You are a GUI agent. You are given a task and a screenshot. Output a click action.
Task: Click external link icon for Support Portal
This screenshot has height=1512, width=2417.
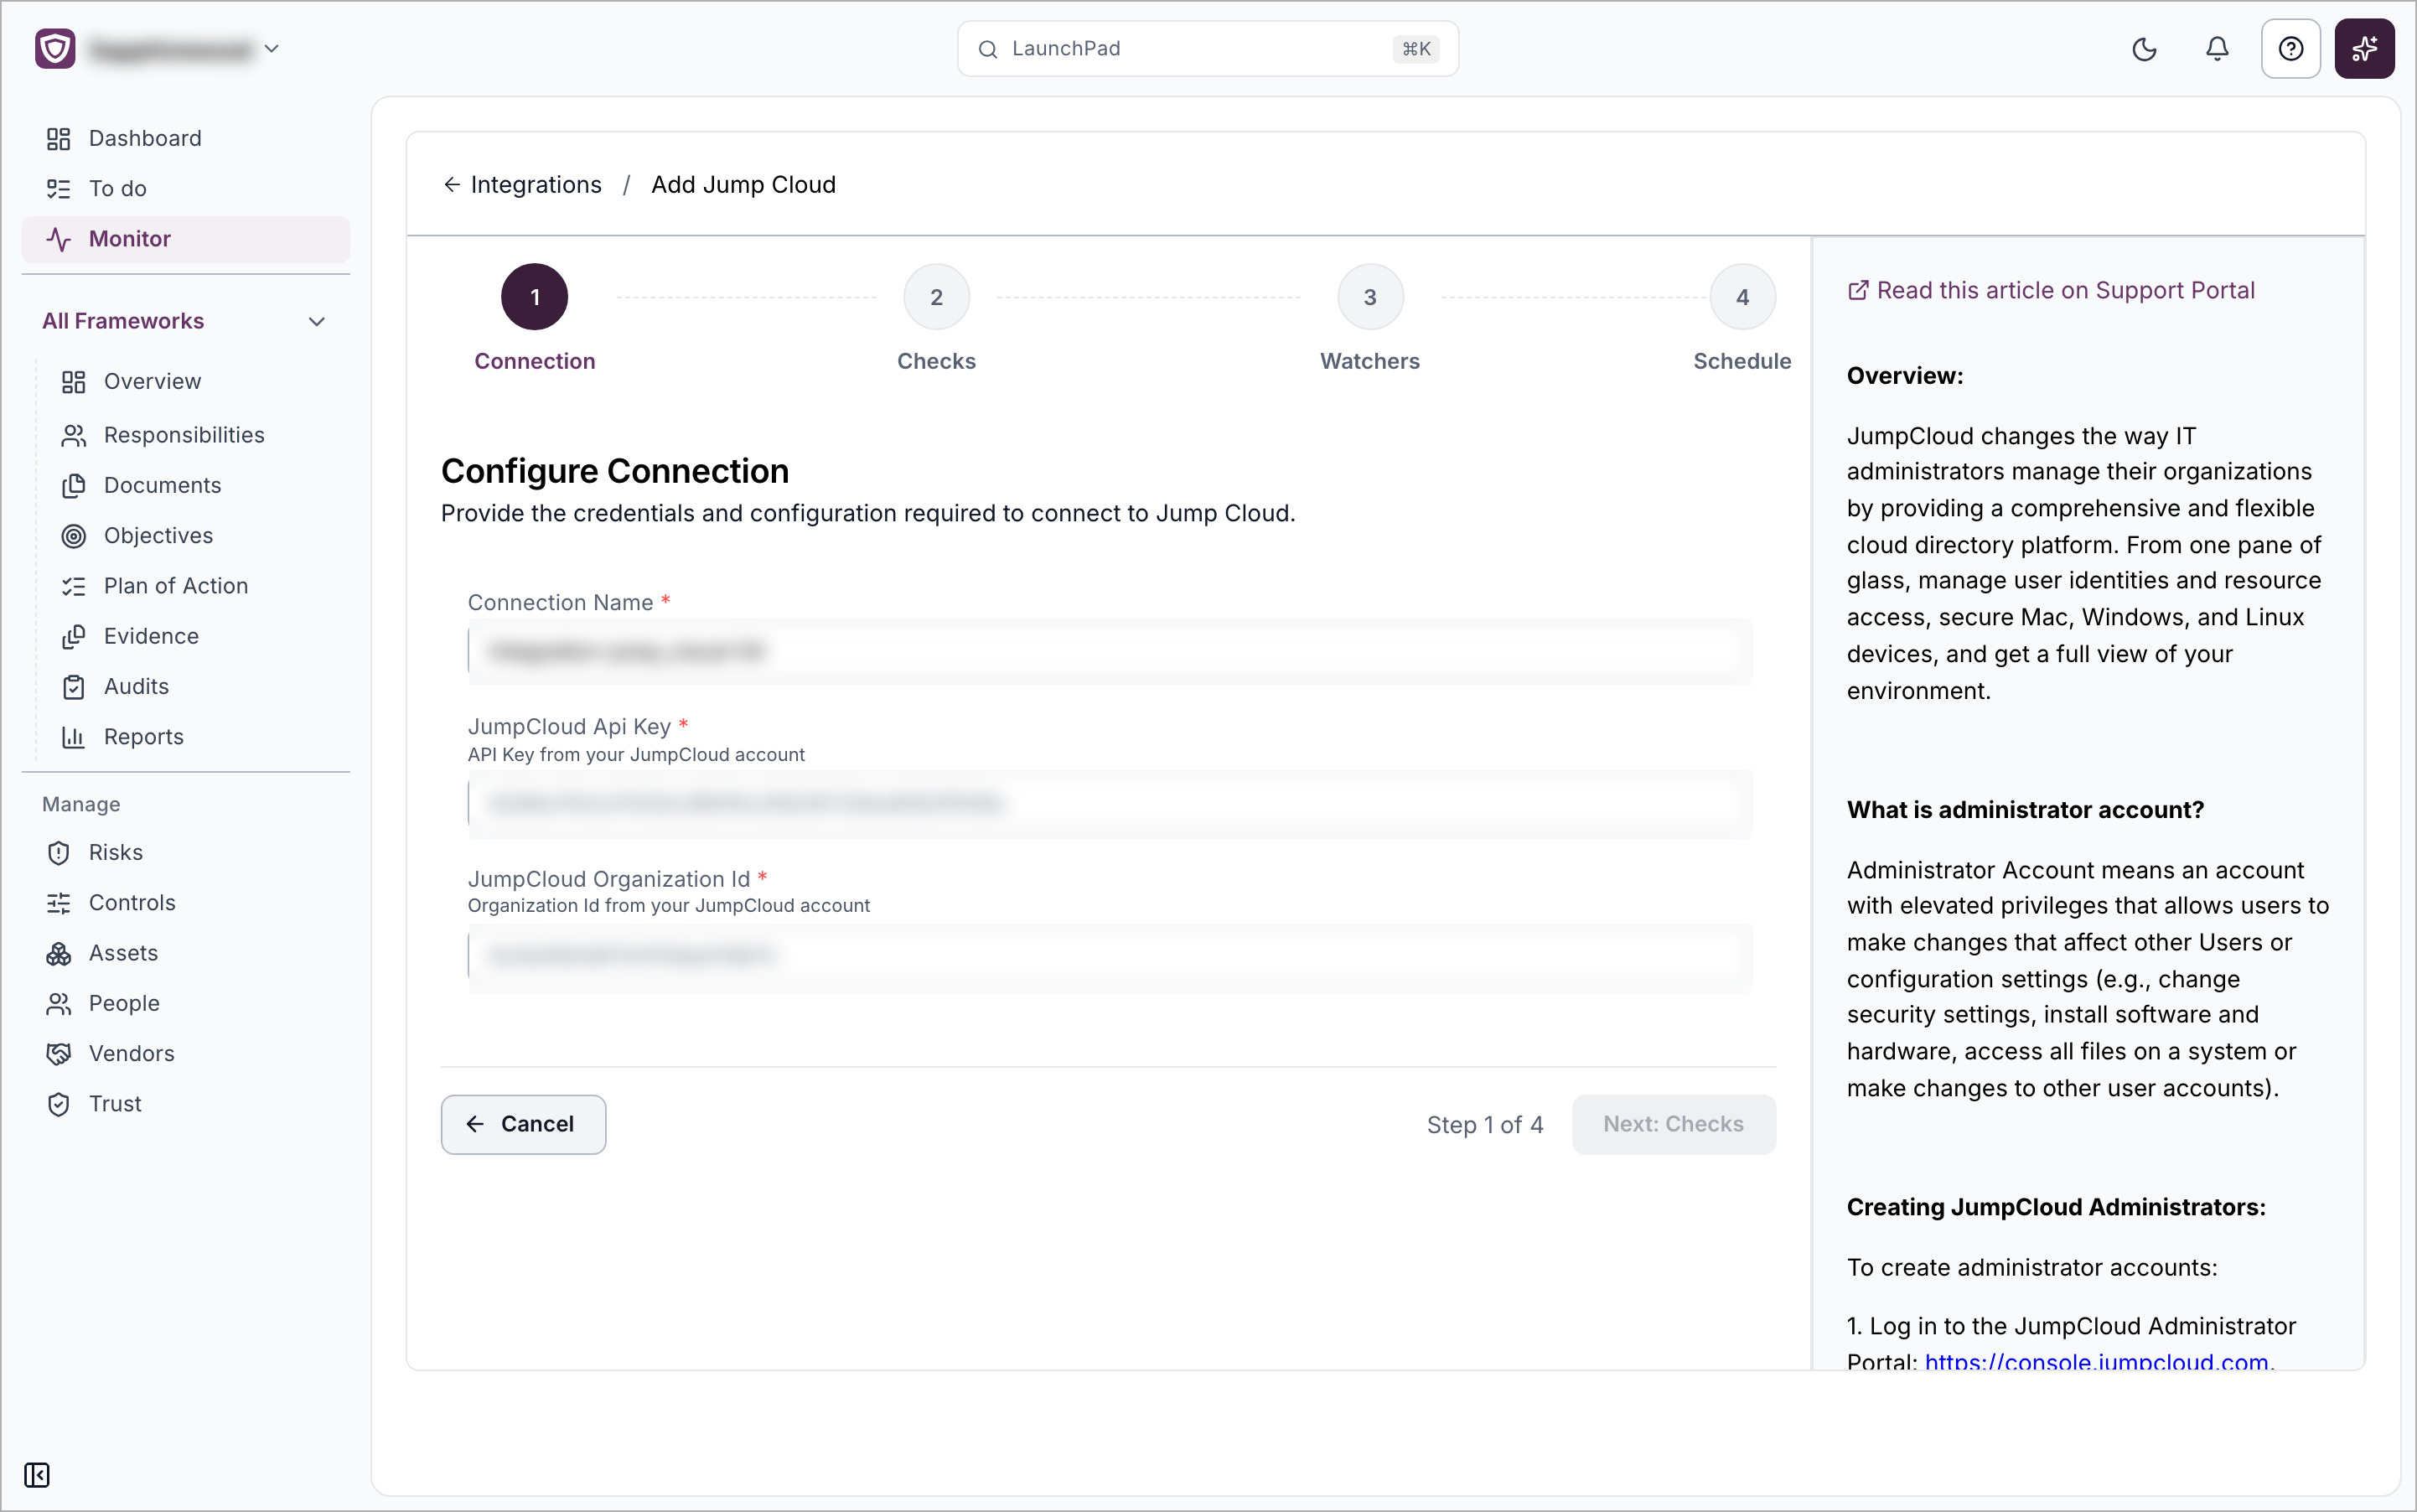coord(1858,290)
